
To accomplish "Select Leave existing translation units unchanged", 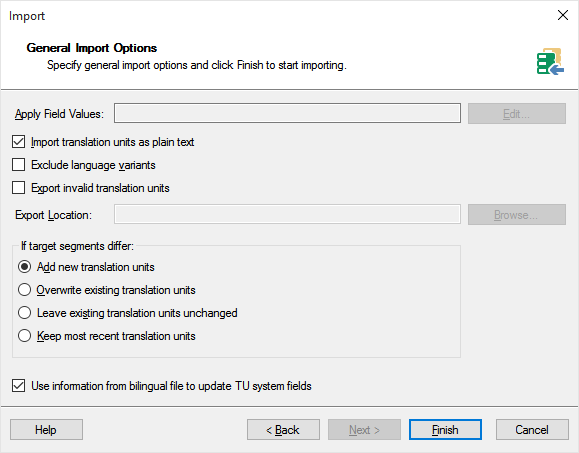I will (x=24, y=313).
